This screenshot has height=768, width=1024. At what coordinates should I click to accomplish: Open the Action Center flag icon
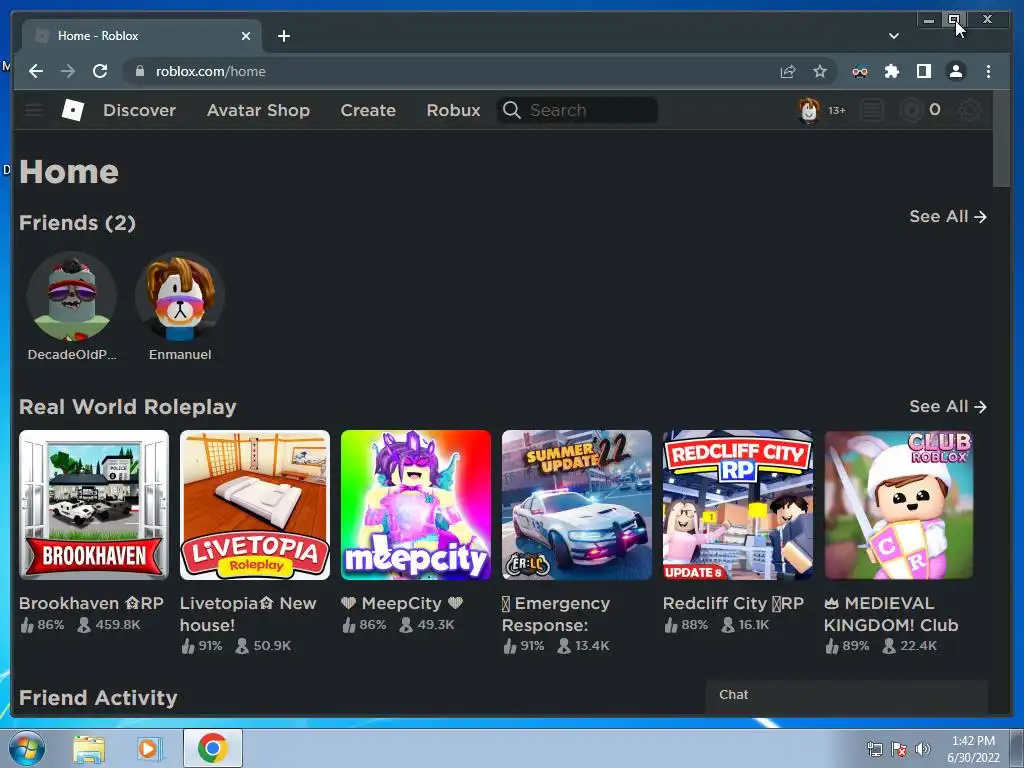click(x=899, y=749)
